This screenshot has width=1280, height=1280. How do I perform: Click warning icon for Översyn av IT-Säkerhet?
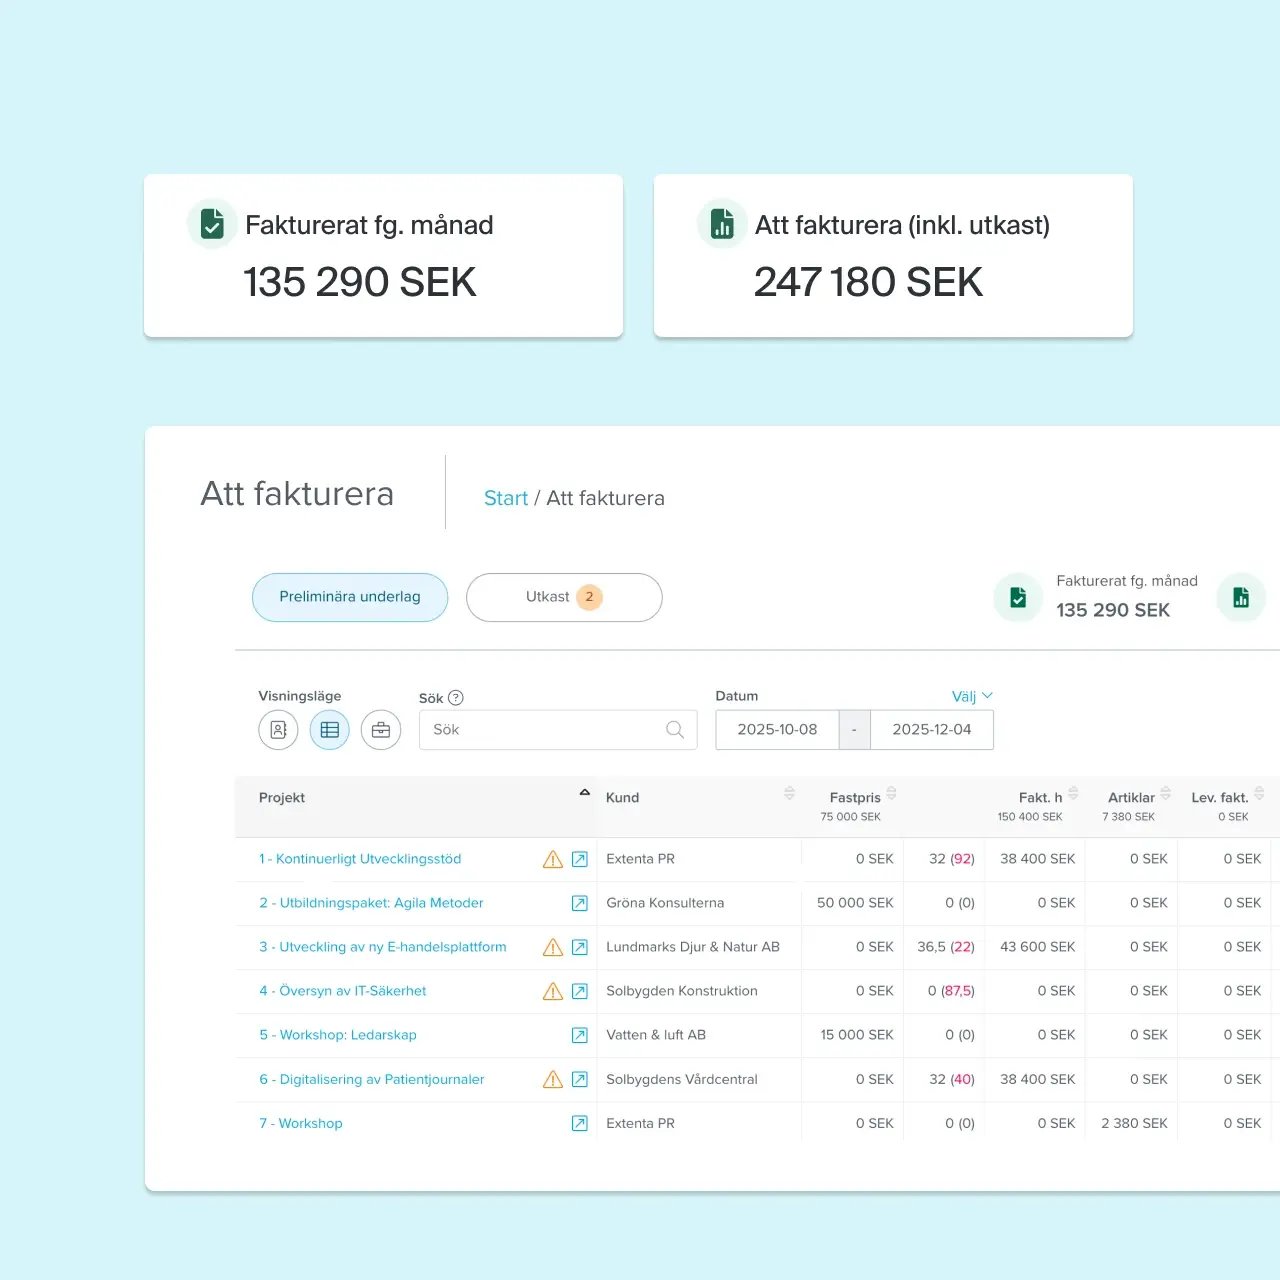pyautogui.click(x=552, y=991)
